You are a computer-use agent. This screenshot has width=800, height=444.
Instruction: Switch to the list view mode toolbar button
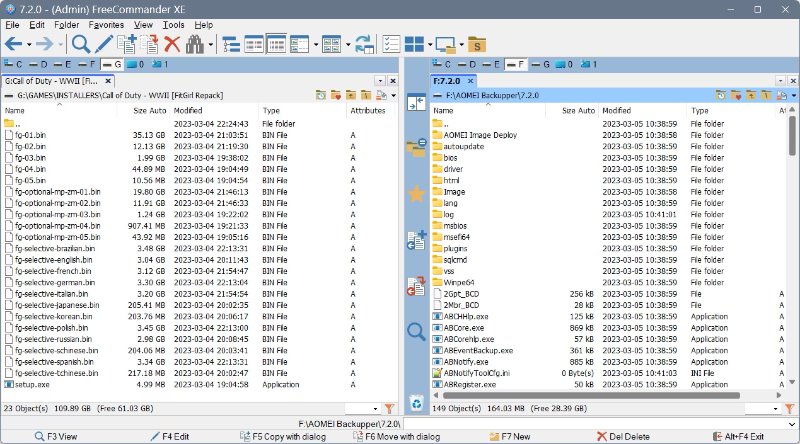coord(254,44)
